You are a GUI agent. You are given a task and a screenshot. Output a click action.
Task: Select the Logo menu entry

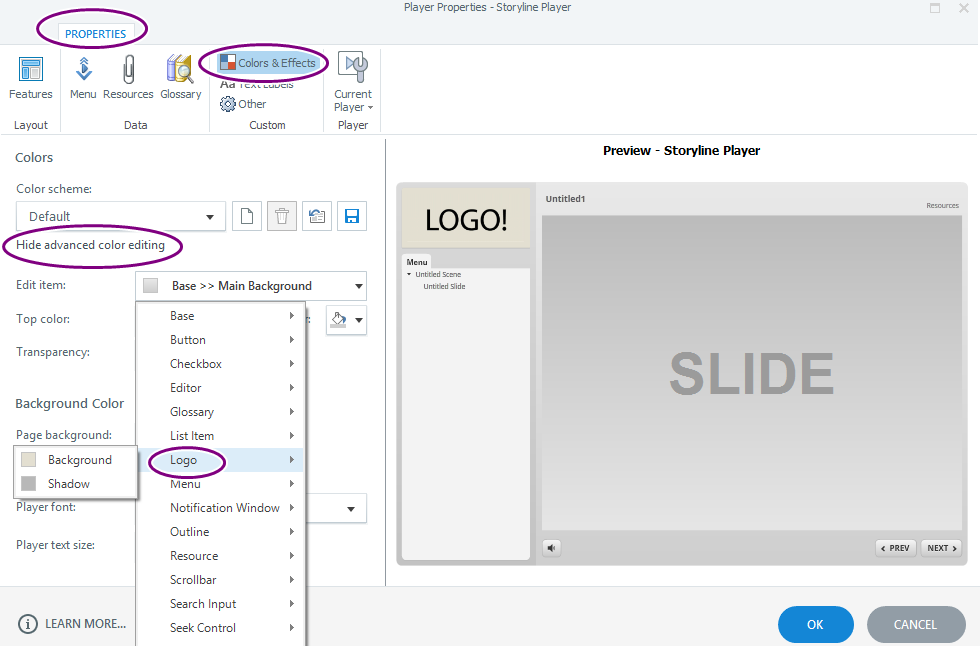click(x=221, y=460)
